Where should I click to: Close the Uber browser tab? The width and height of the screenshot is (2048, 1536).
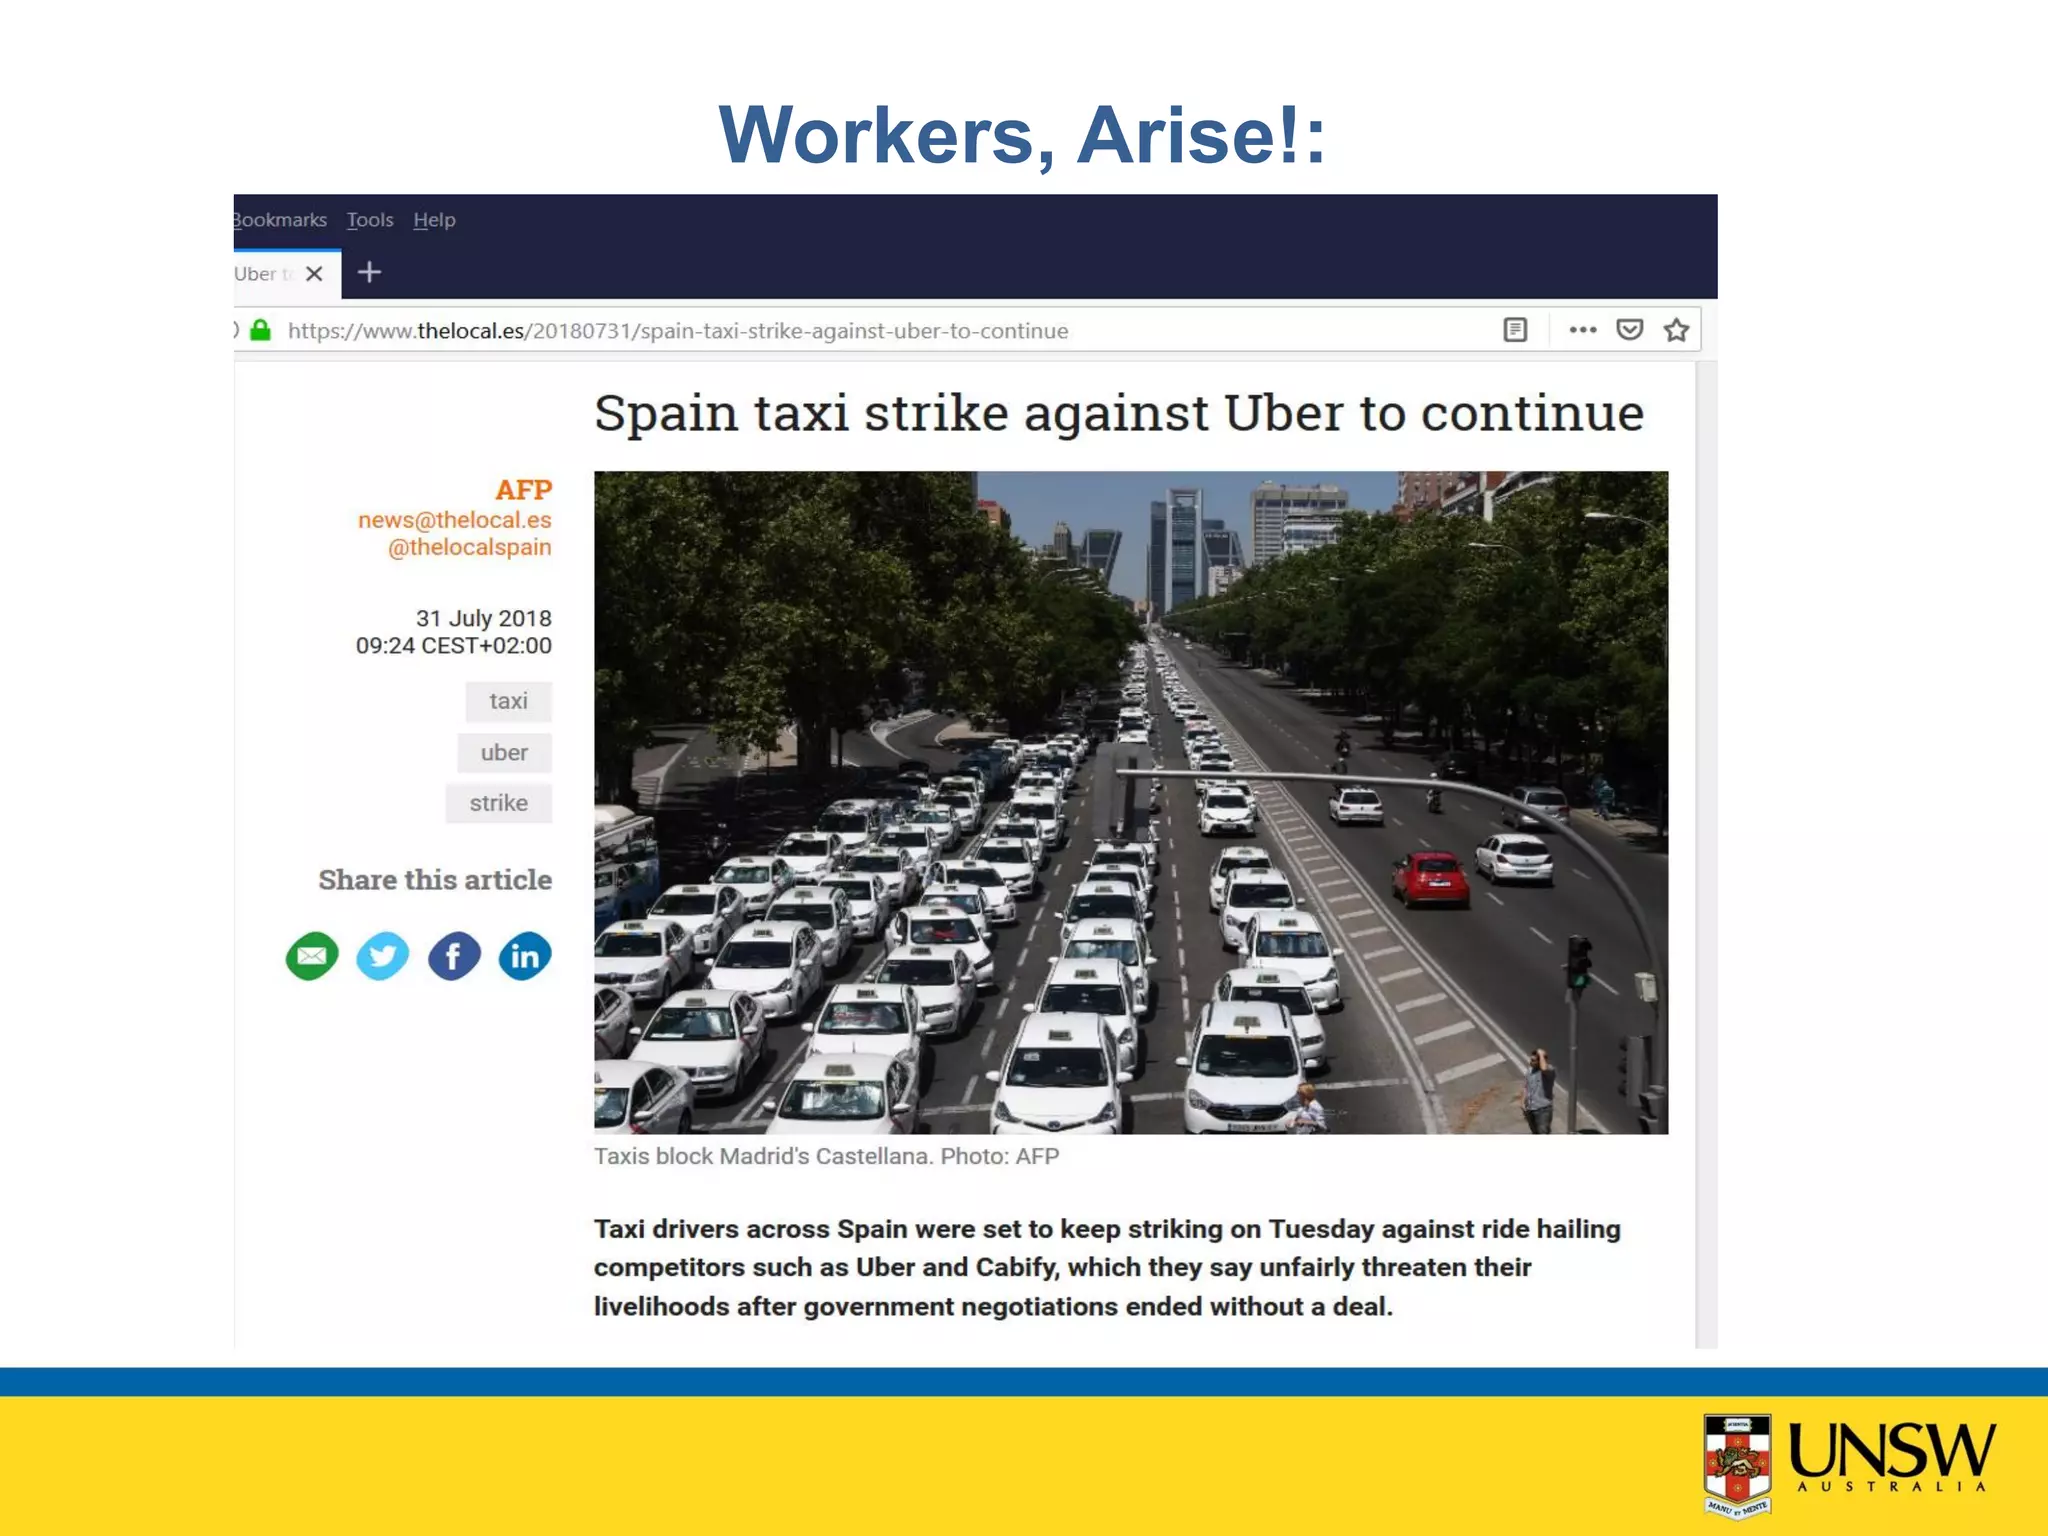coord(314,274)
